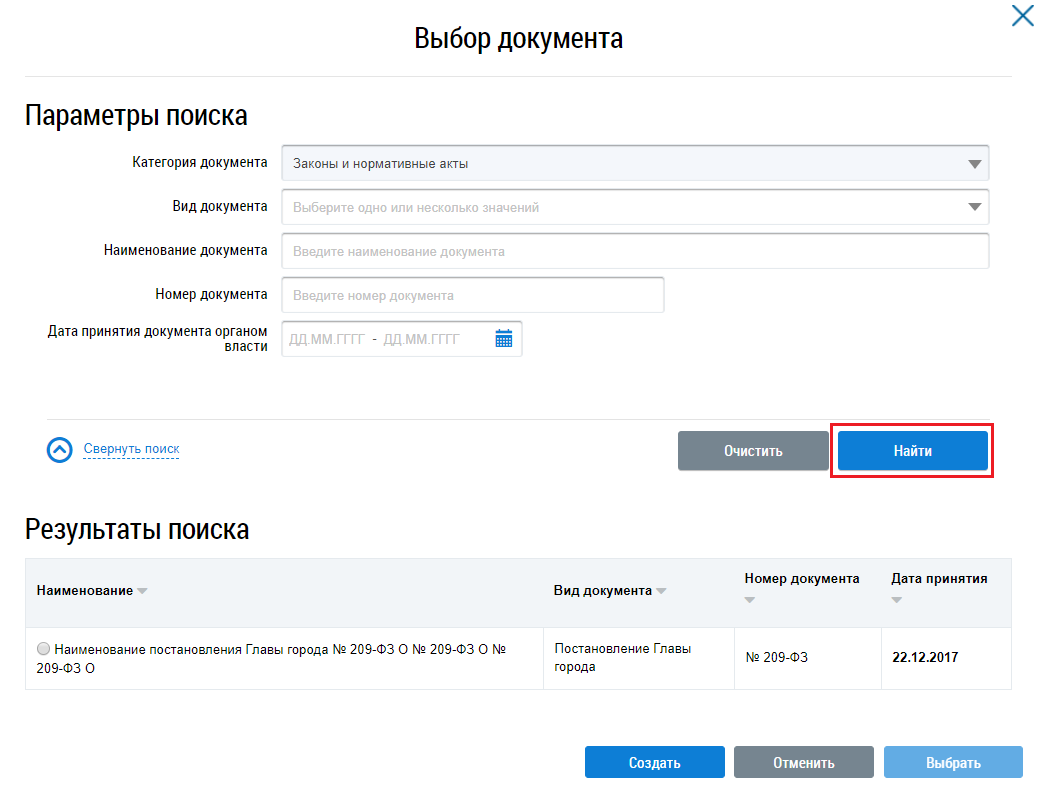
Task: Expand the Категория документа dropdown
Action: pyautogui.click(x=975, y=164)
